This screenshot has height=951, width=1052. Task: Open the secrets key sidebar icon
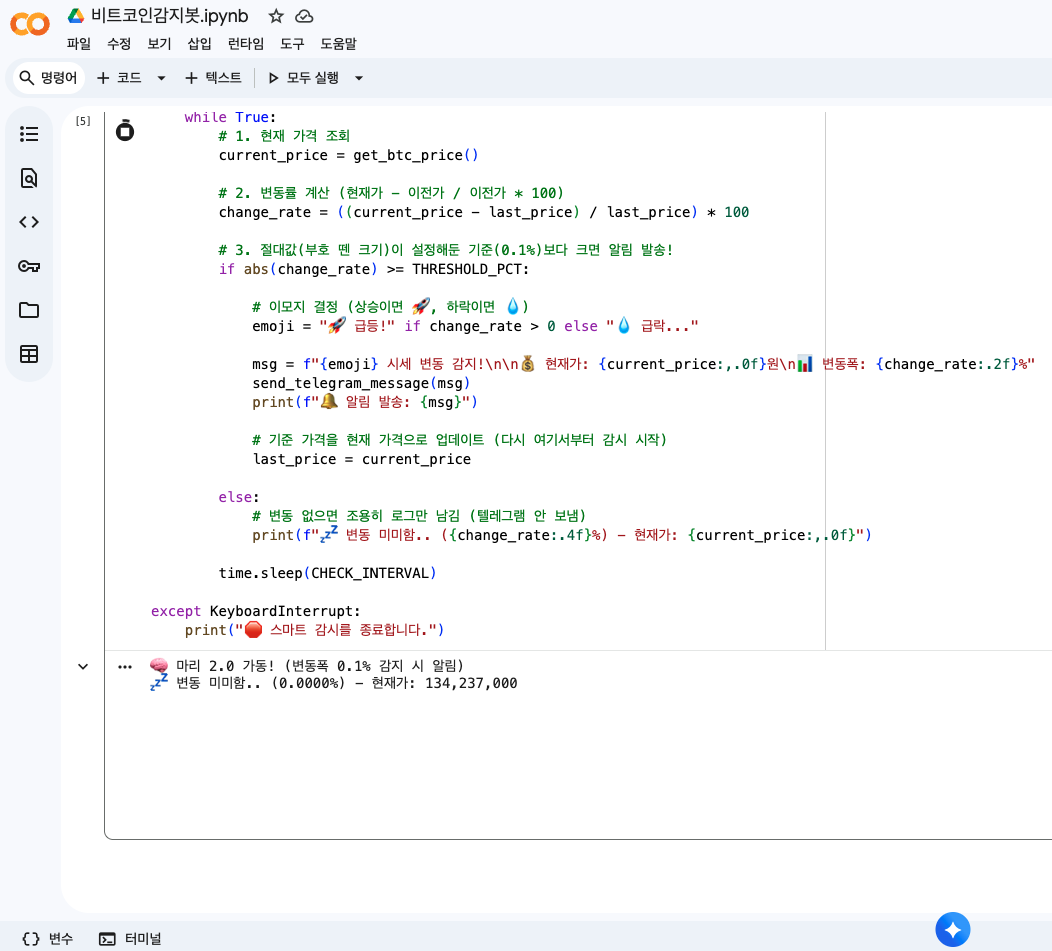coord(29,266)
